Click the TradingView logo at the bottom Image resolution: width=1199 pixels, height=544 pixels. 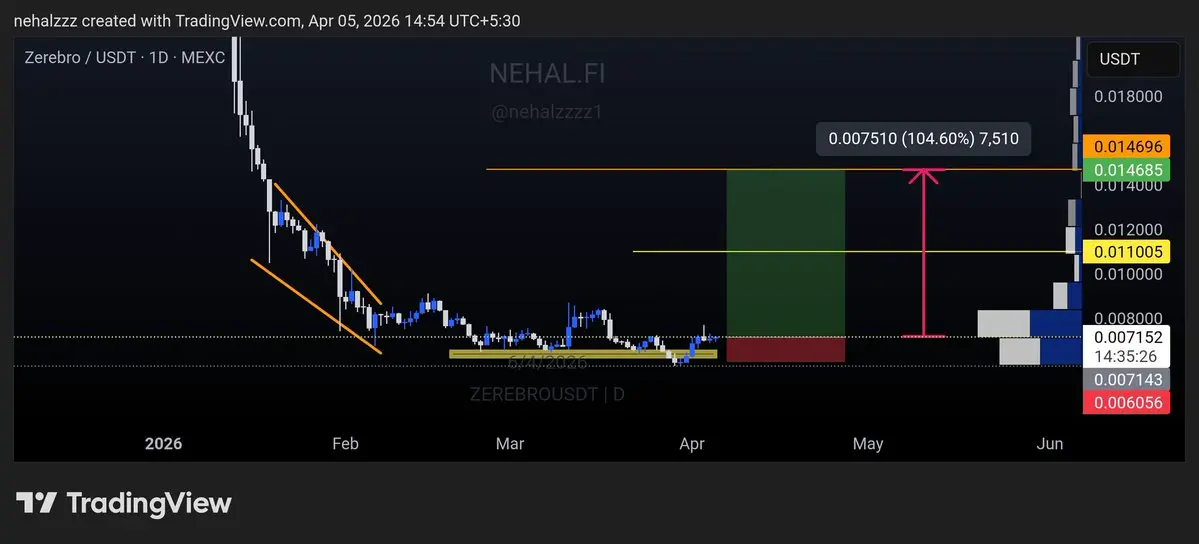tap(124, 503)
